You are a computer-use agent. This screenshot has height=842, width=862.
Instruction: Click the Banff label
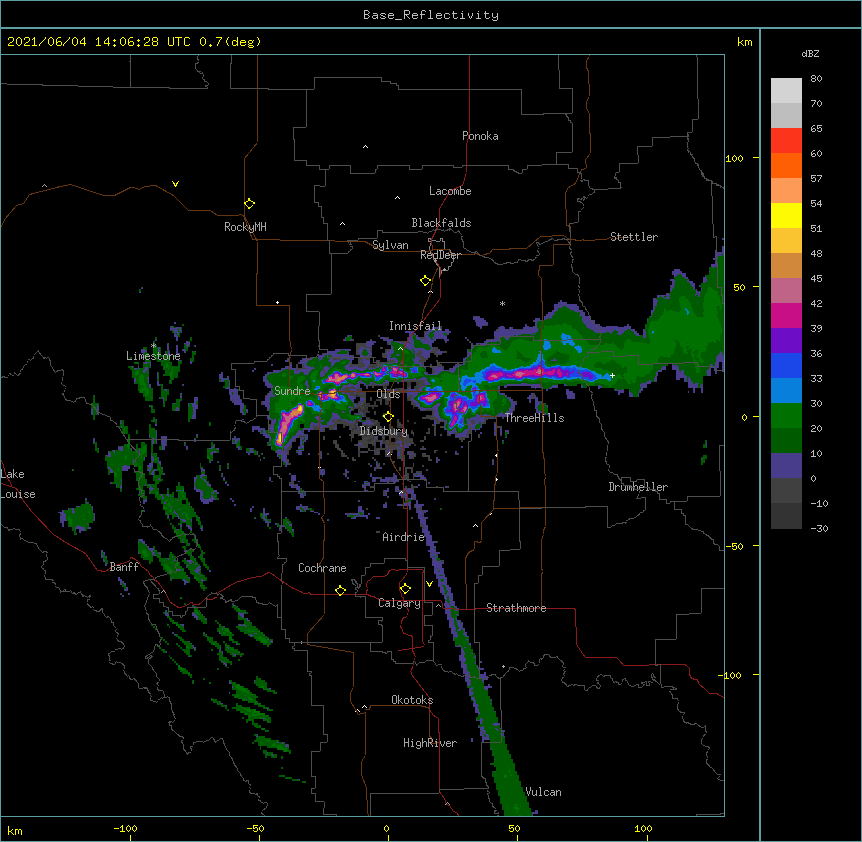[124, 567]
